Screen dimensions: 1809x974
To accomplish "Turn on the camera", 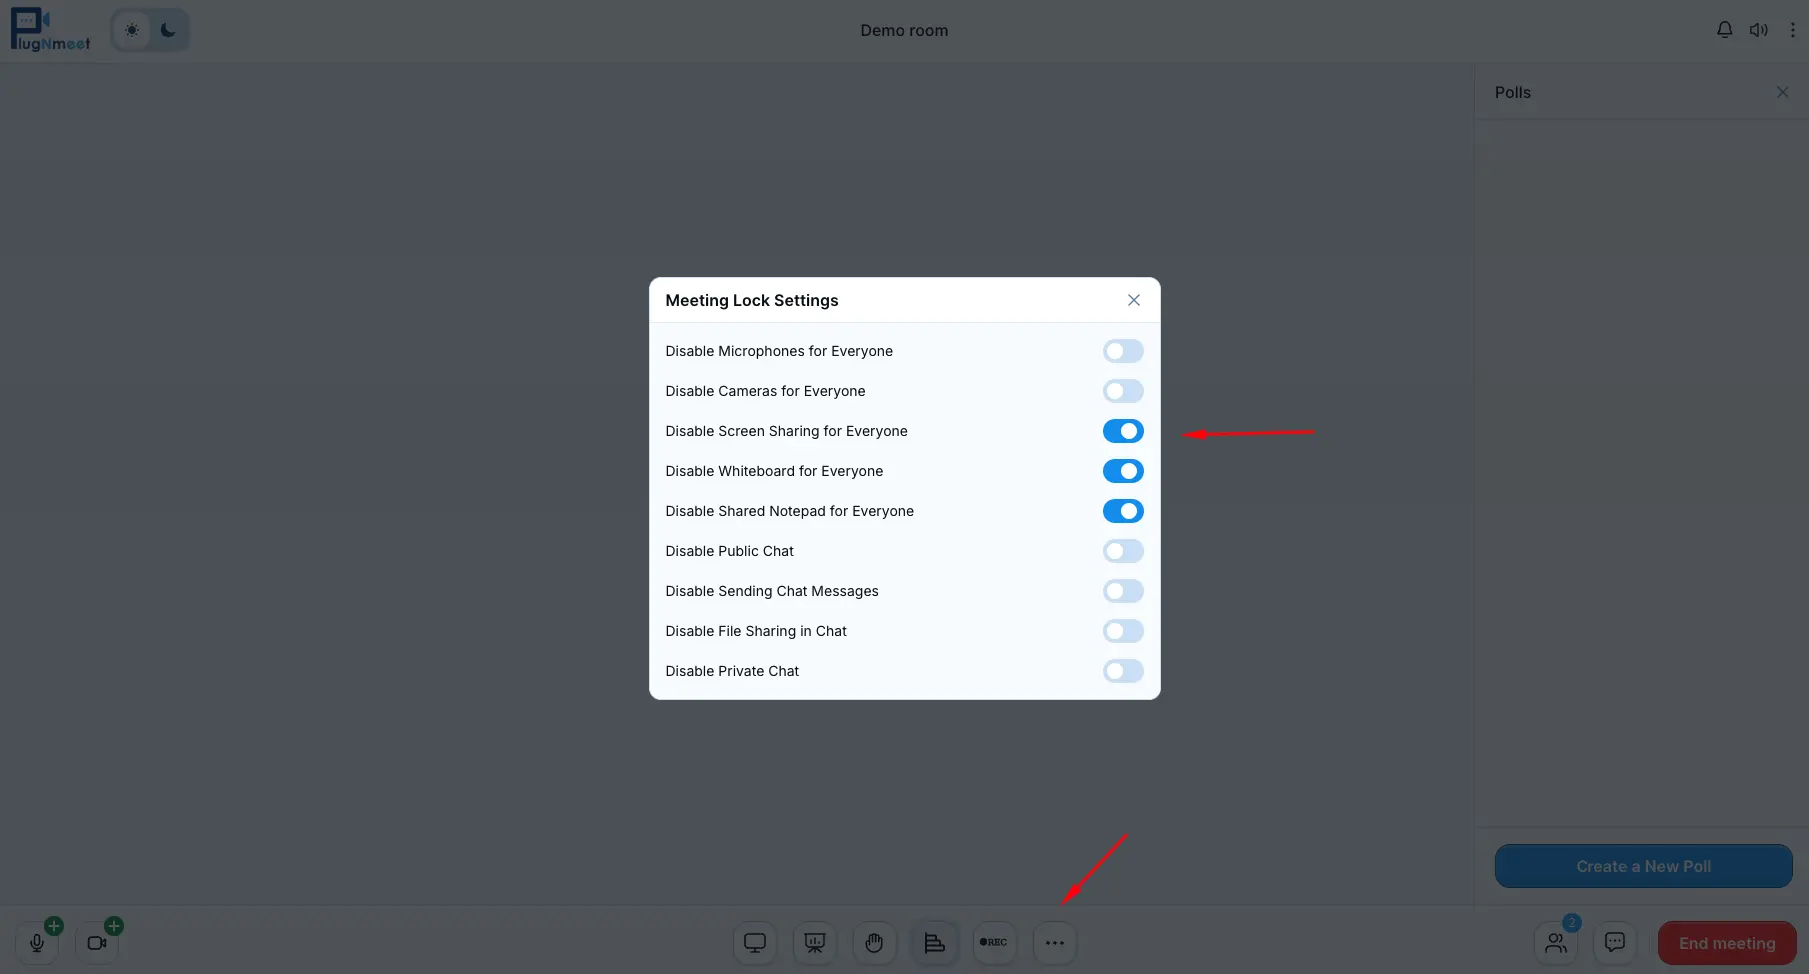I will pos(96,942).
